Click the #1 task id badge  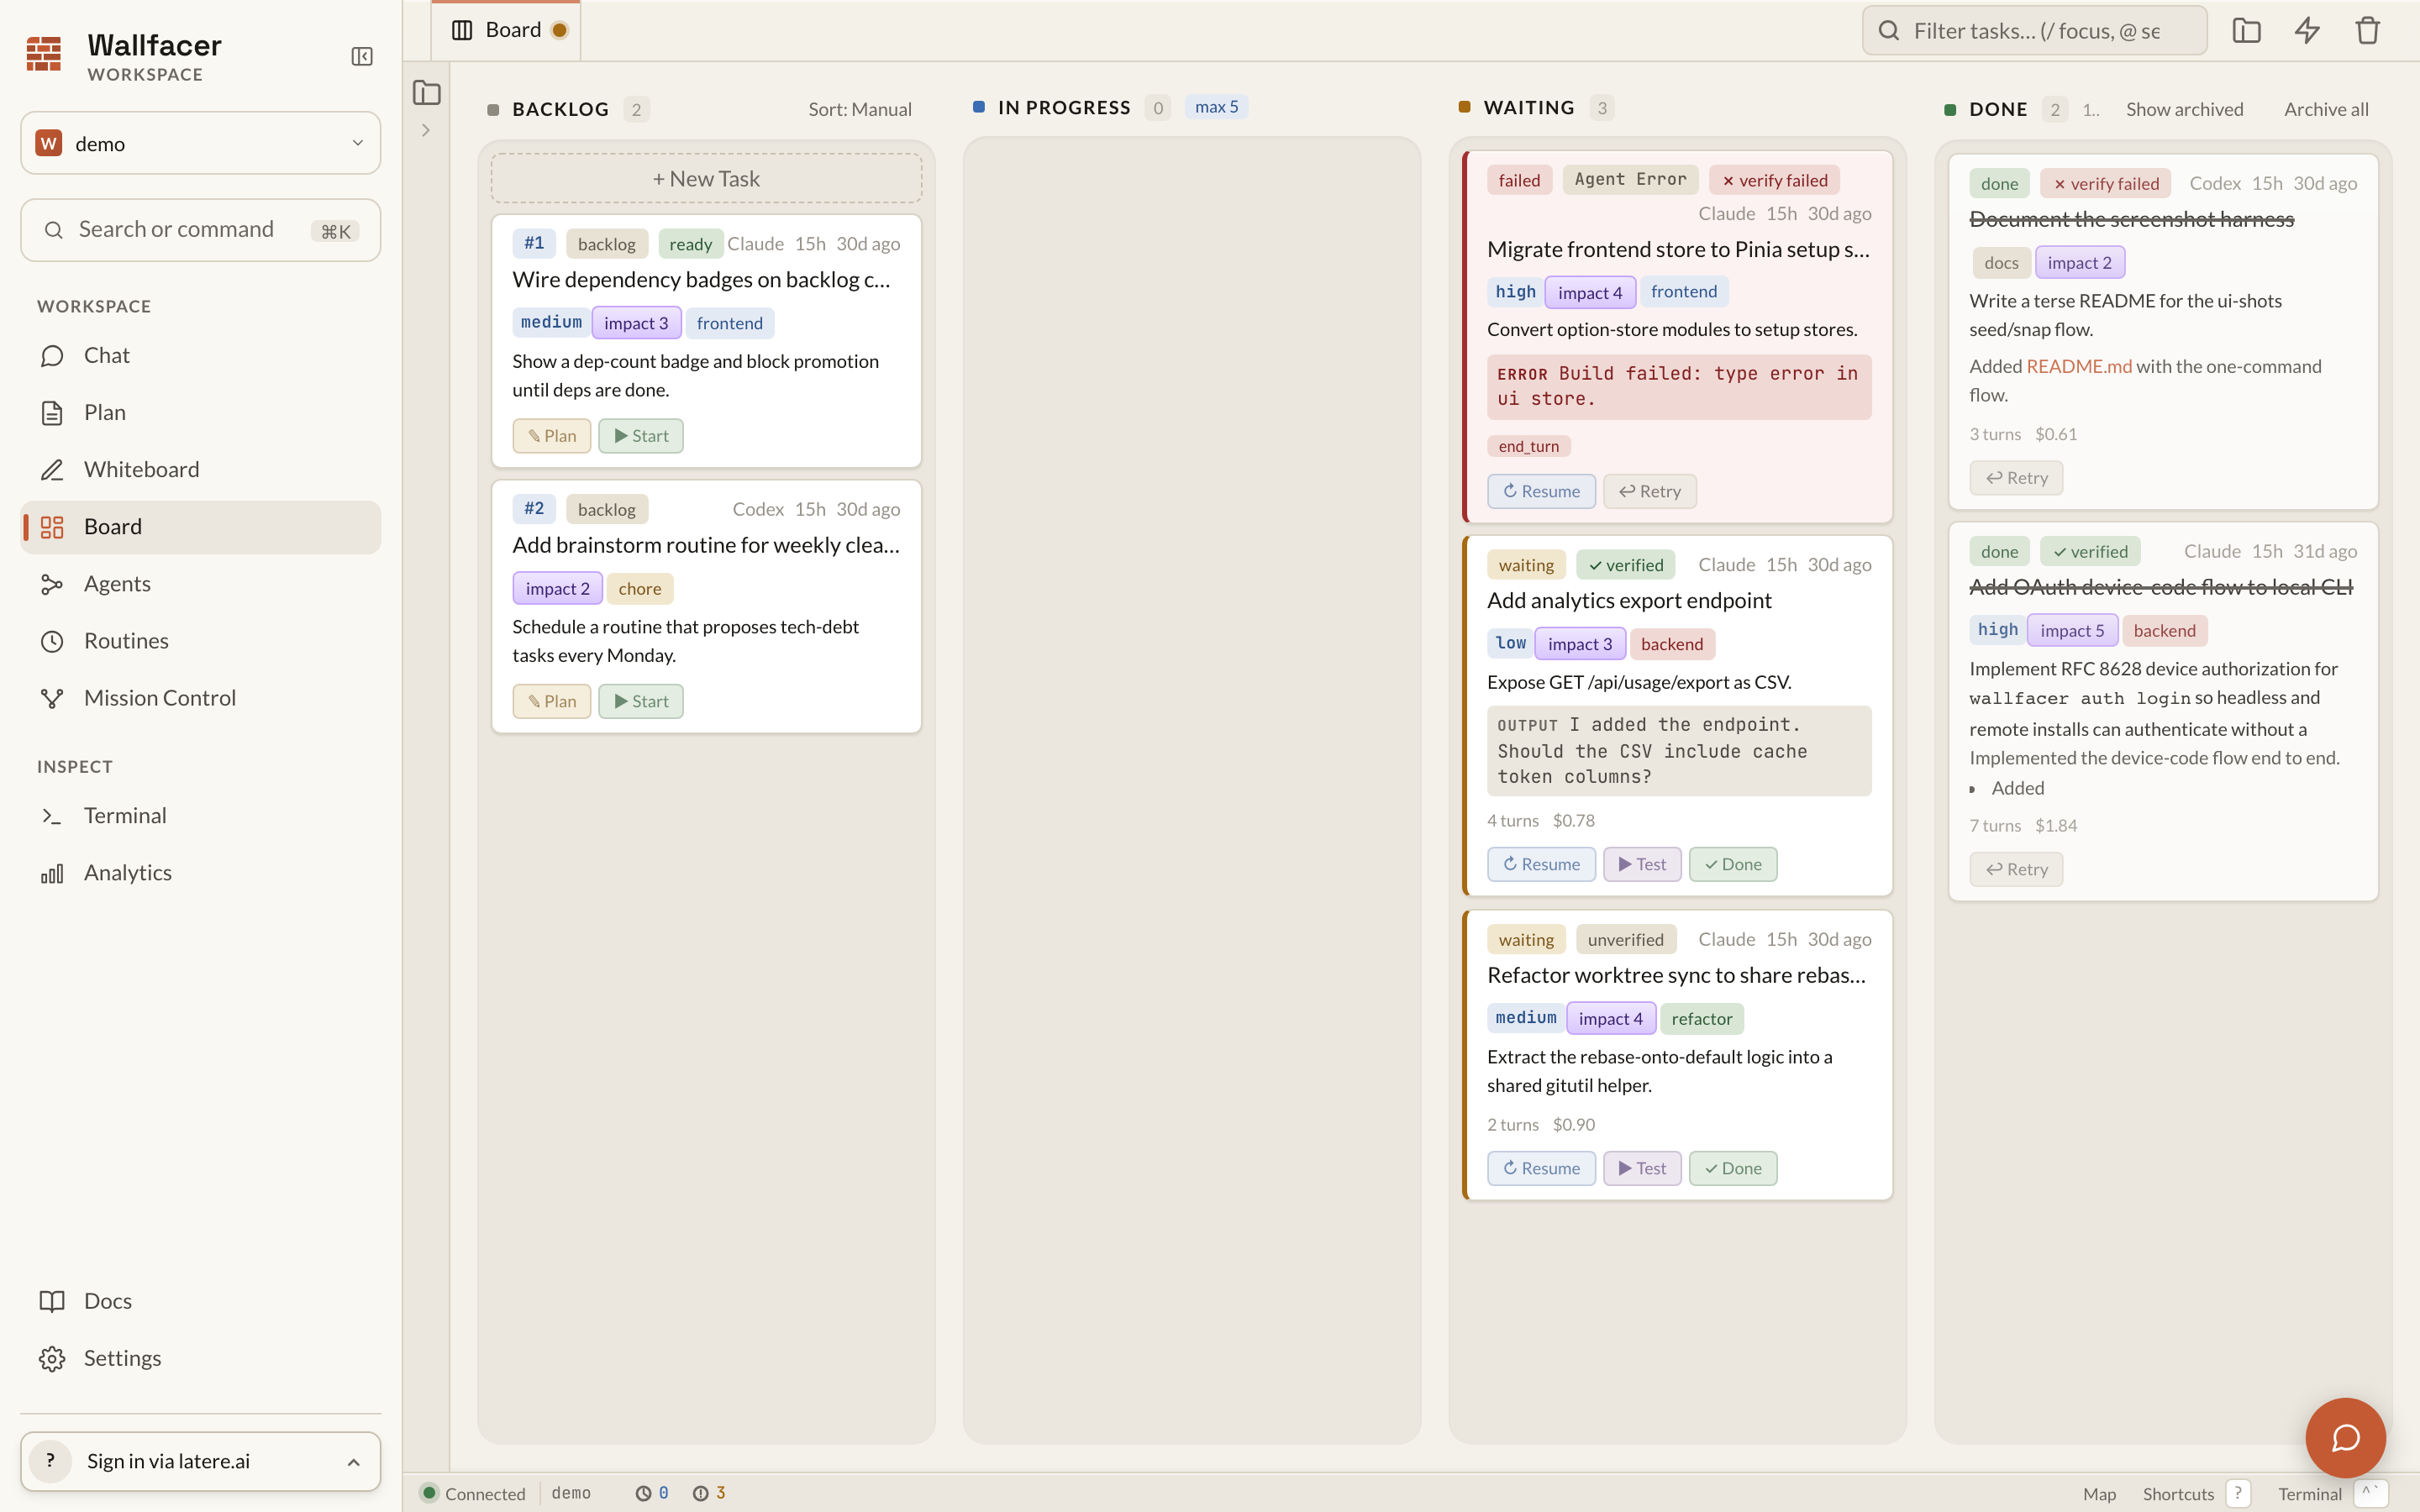pos(534,243)
